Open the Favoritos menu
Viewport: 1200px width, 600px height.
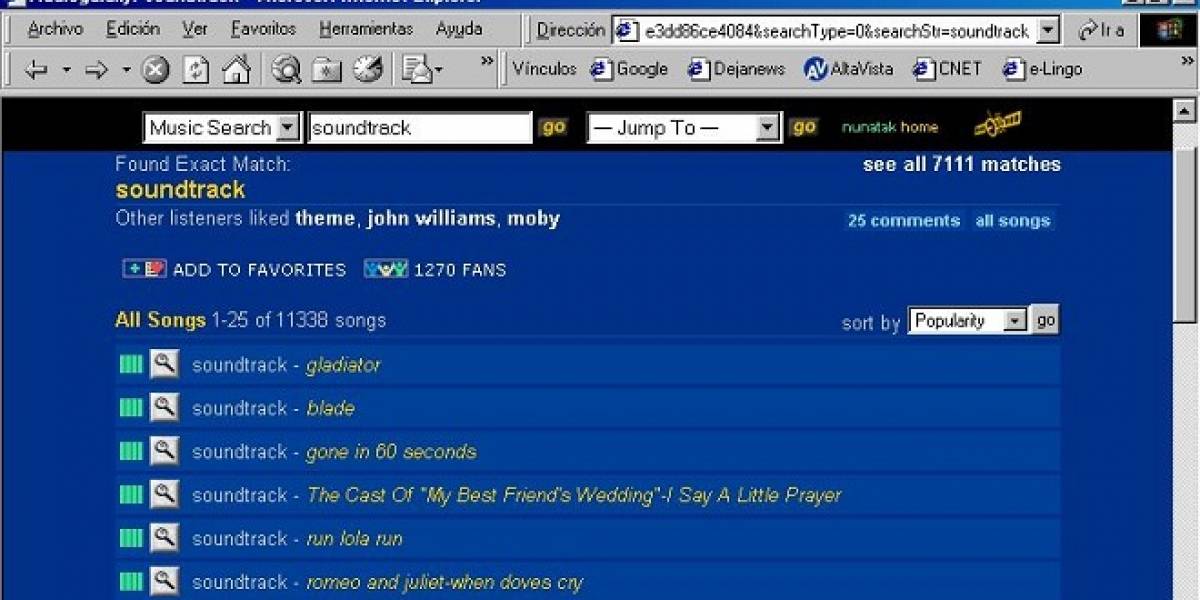[x=263, y=29]
